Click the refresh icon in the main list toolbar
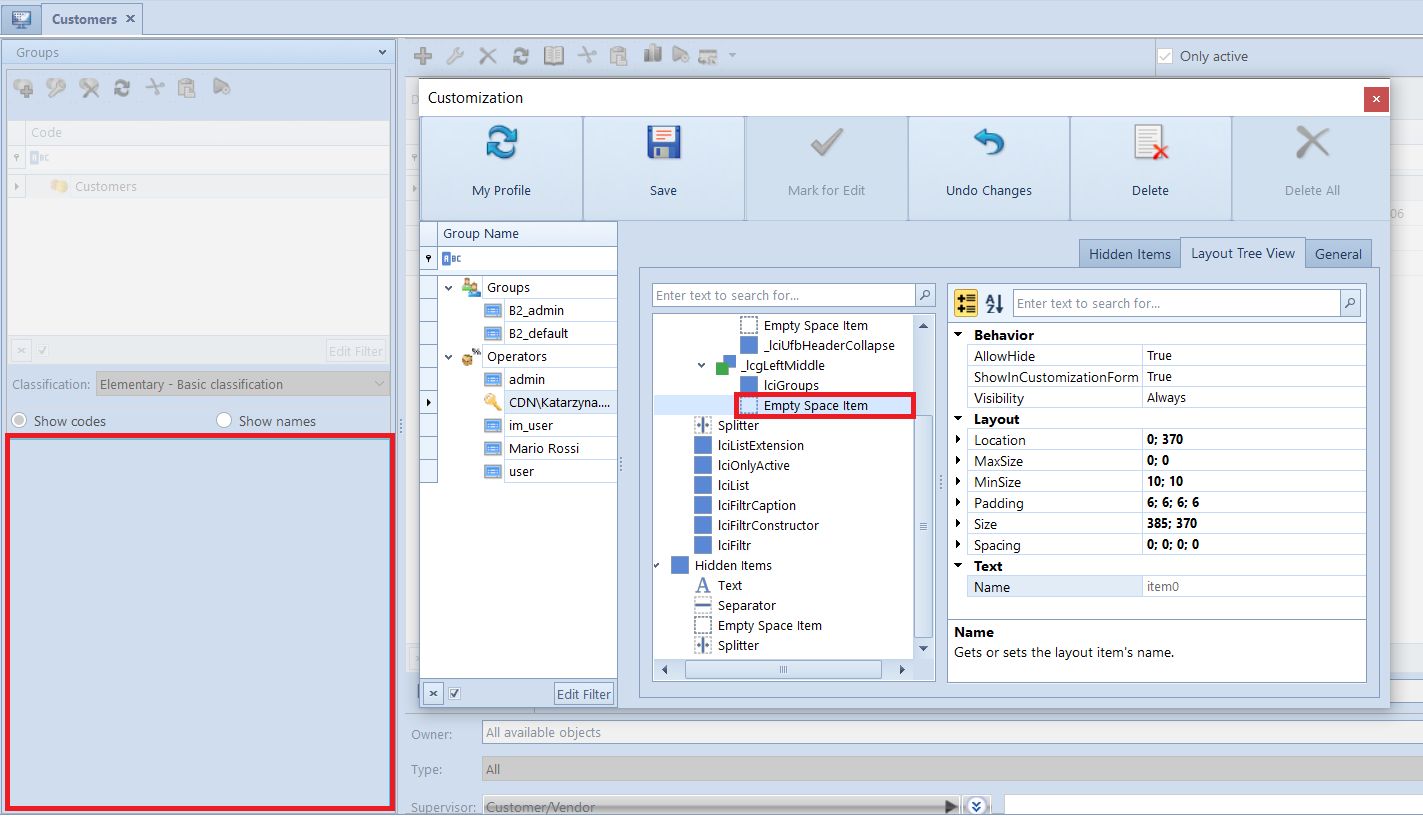 tap(521, 56)
